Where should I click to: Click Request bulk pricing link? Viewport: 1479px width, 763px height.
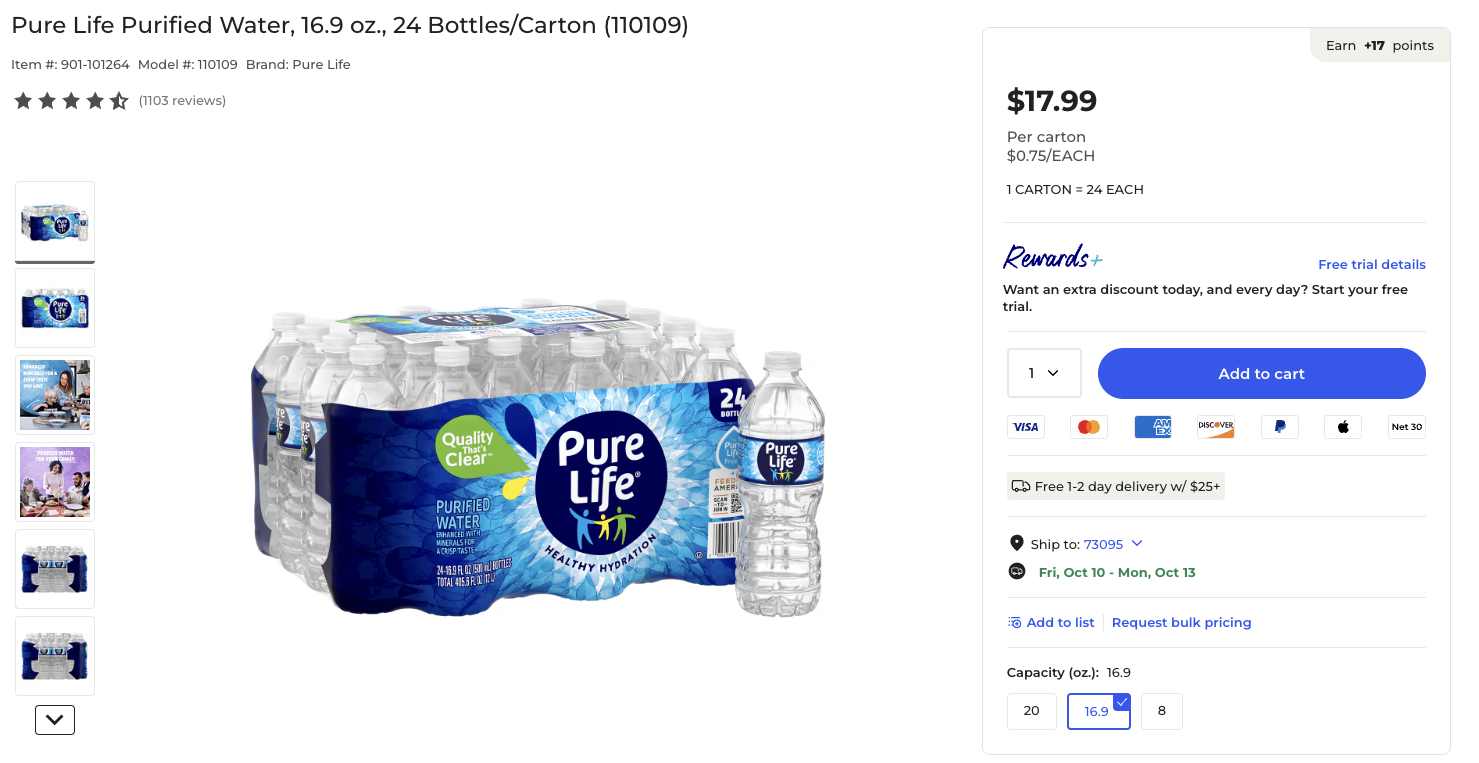[x=1181, y=622]
